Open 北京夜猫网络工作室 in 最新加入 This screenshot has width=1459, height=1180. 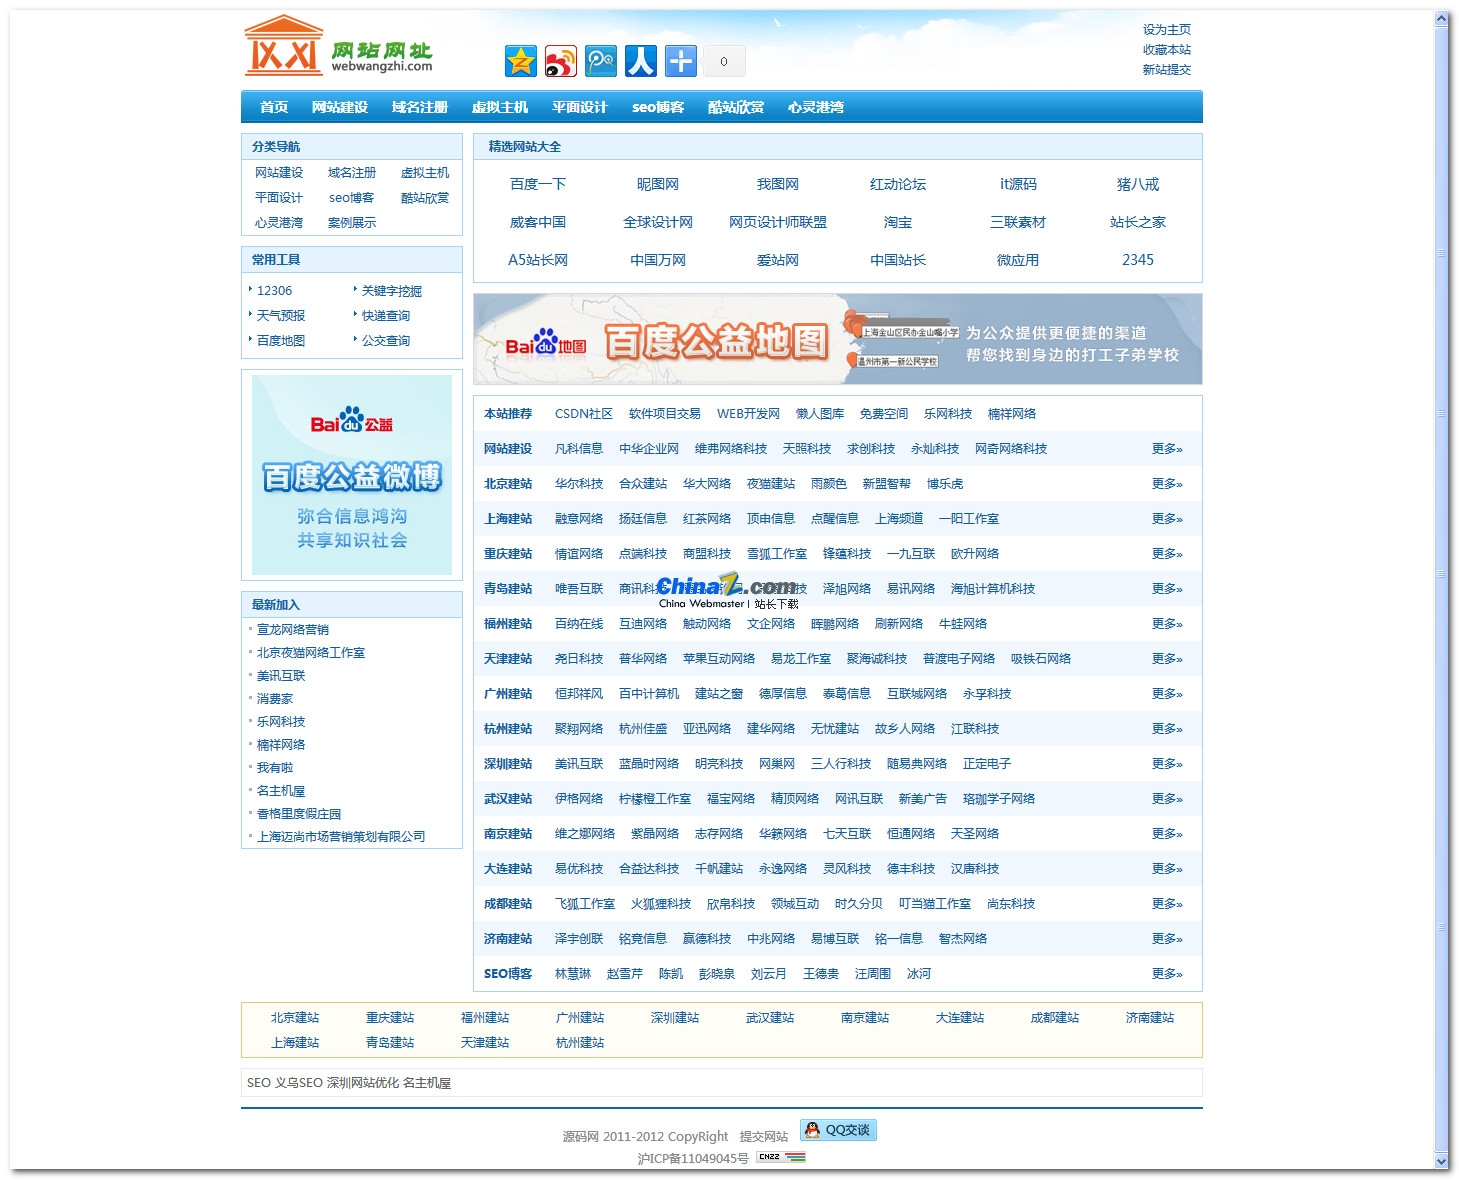[311, 653]
